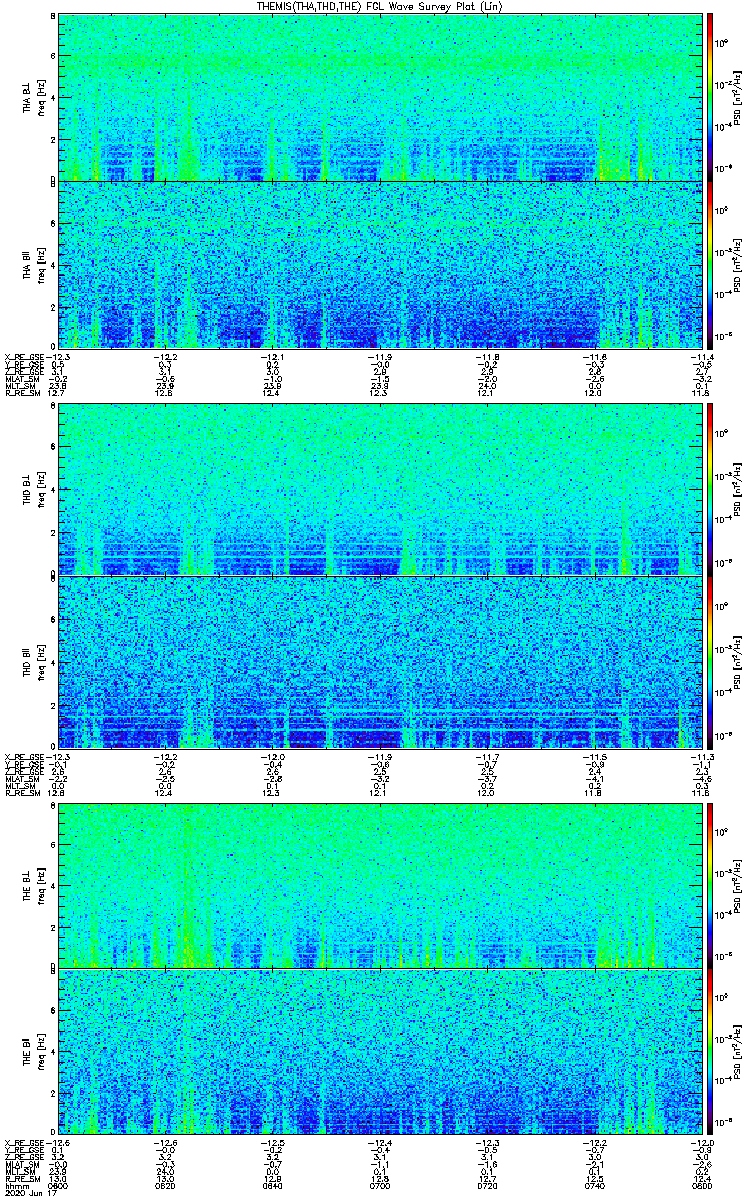Click the THD BL y-axis label
The image size is (750, 1200).
click(29, 489)
